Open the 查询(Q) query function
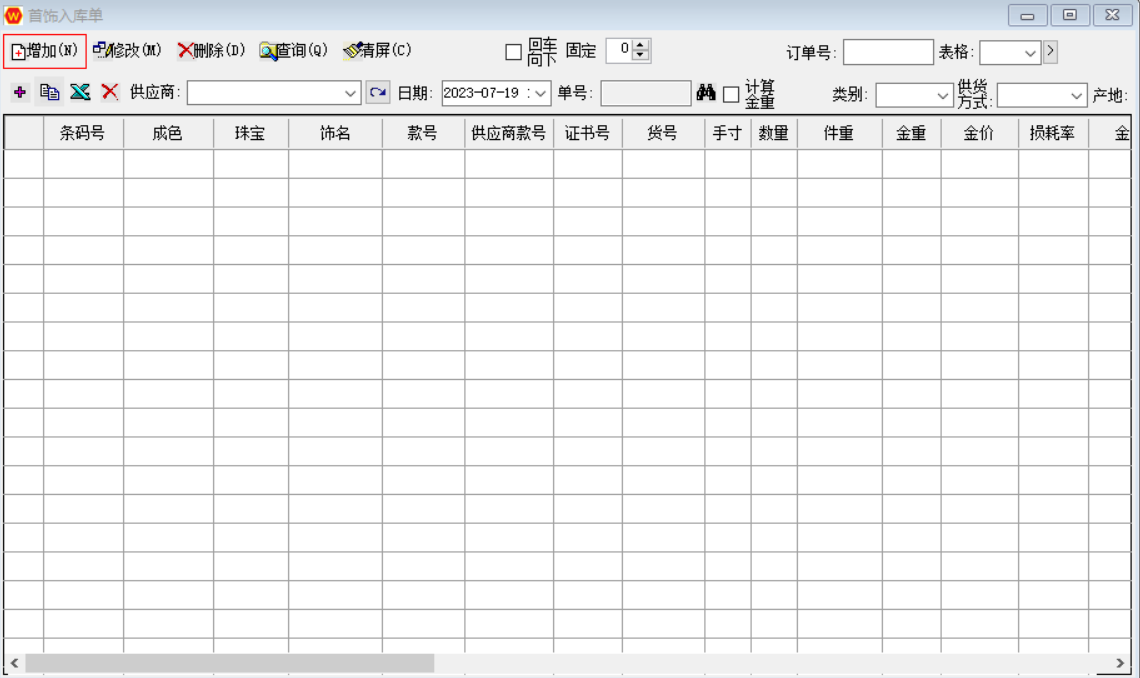 coord(294,51)
